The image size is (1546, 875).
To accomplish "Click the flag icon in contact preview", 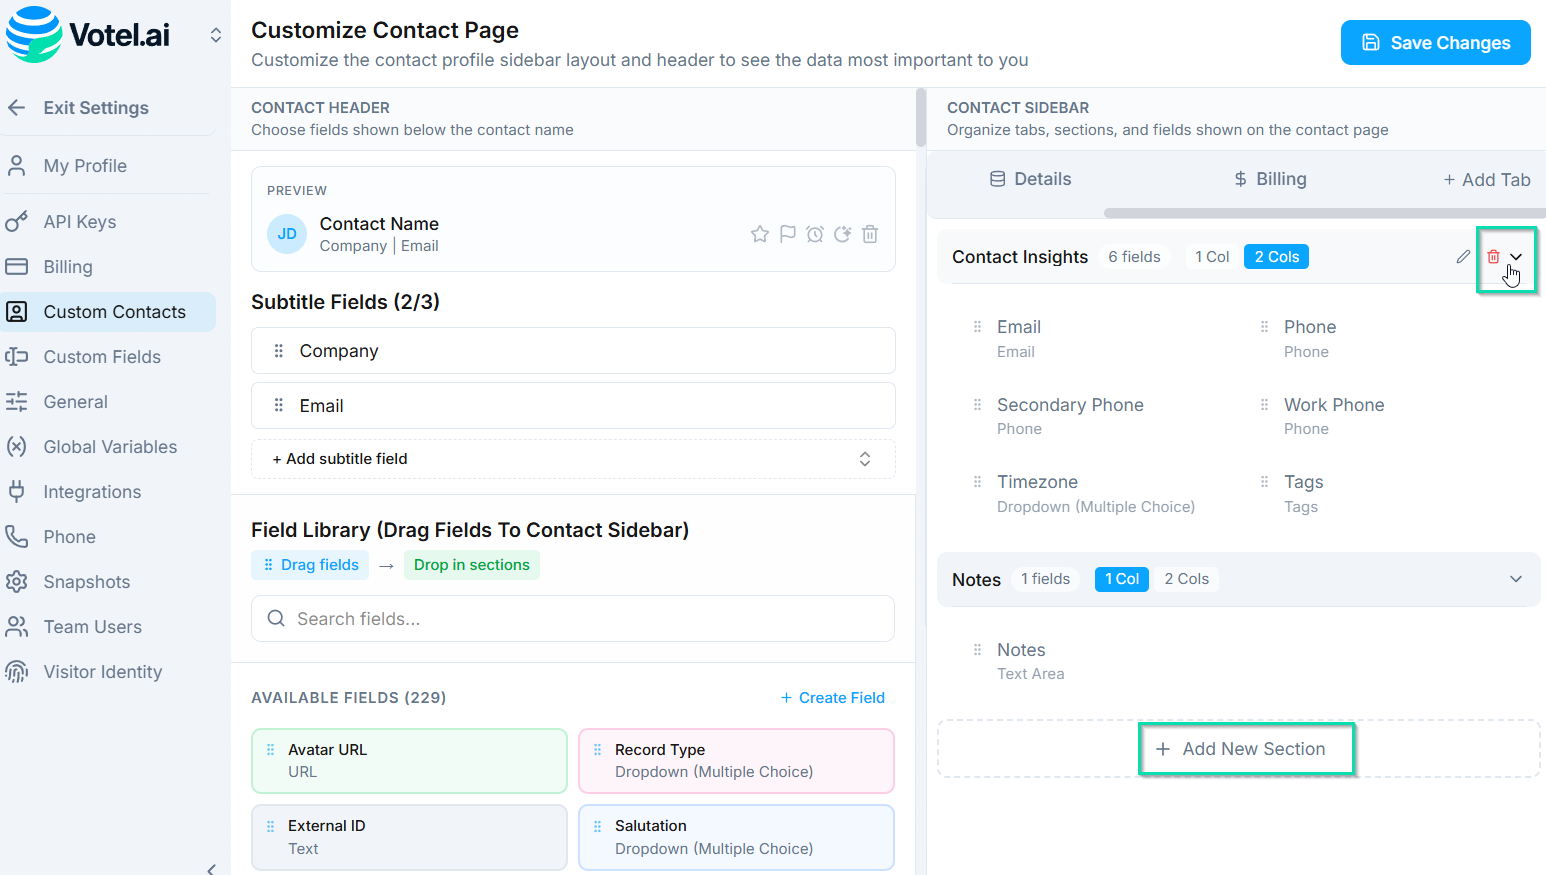I will pos(788,234).
